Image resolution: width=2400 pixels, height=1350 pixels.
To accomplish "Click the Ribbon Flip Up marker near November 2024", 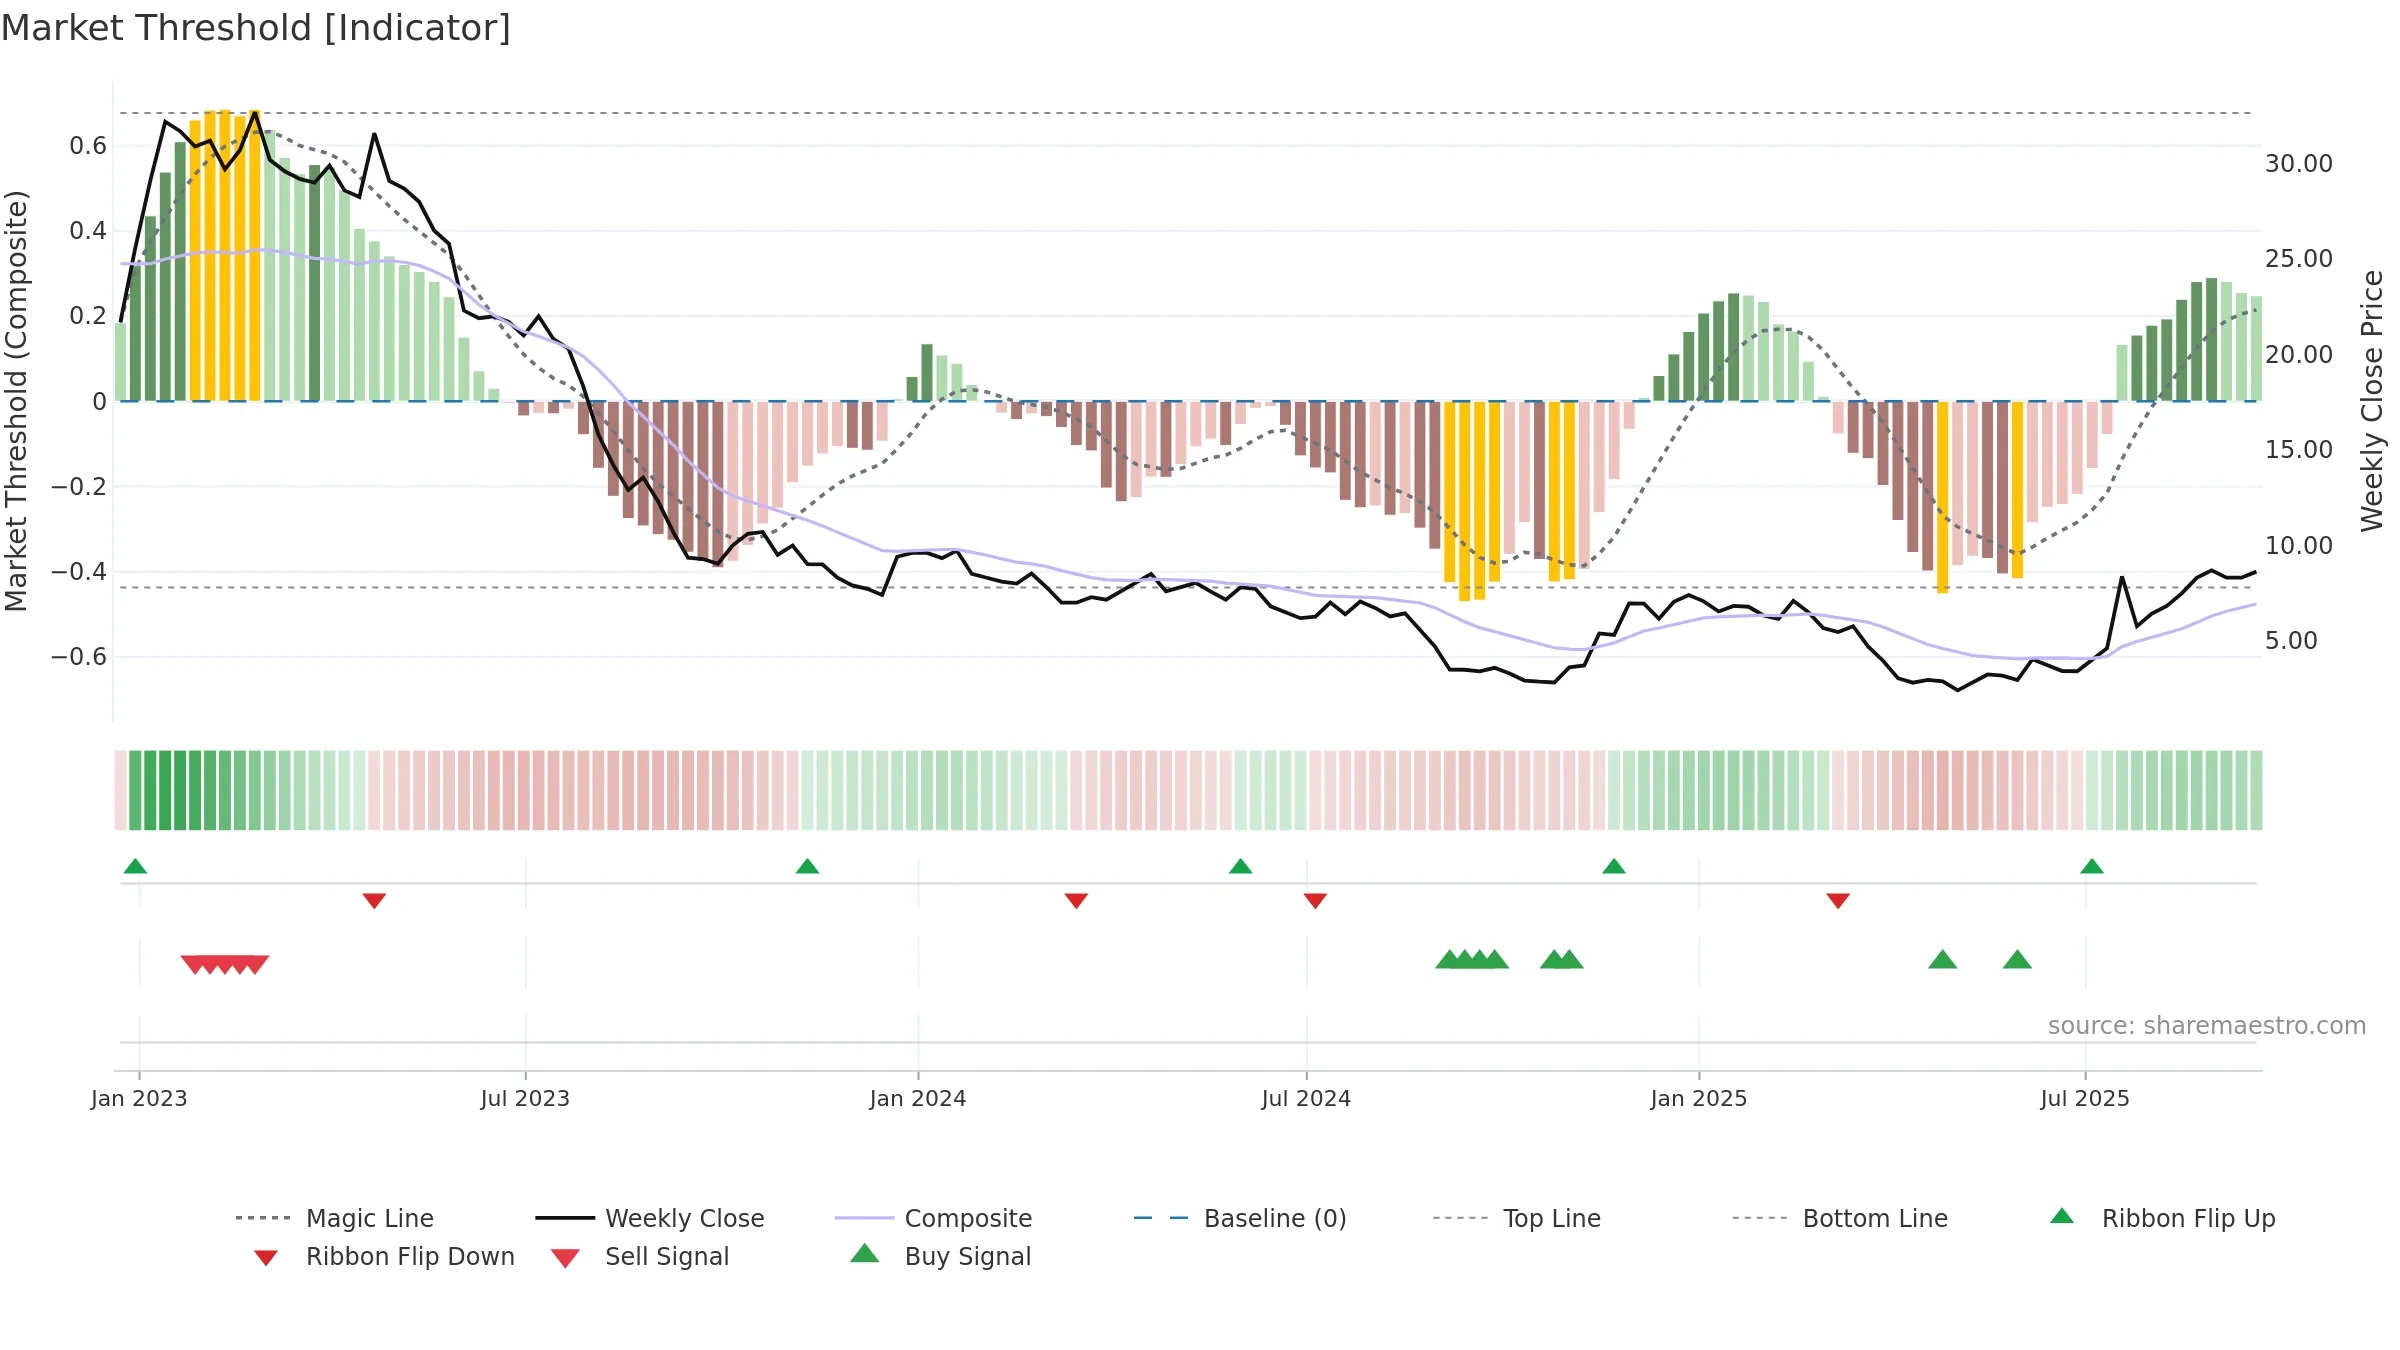I will (x=1614, y=866).
